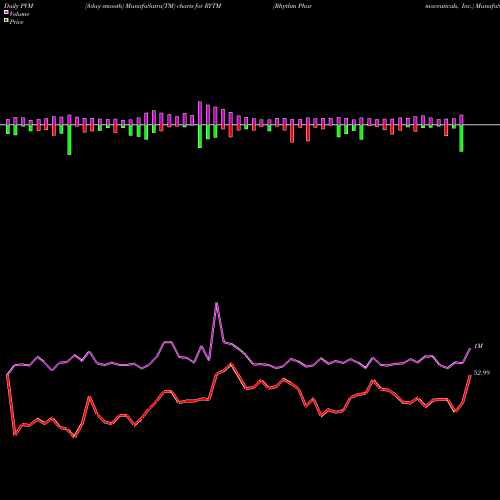
Task: Click the end of the red price line
Action: pos(470,376)
